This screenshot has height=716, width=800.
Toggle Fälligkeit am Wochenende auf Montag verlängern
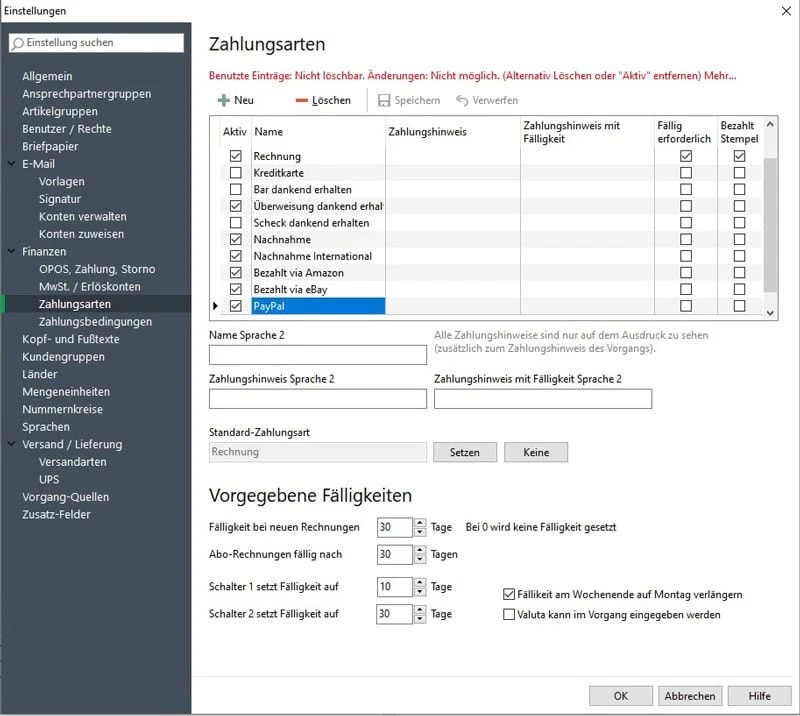point(509,595)
